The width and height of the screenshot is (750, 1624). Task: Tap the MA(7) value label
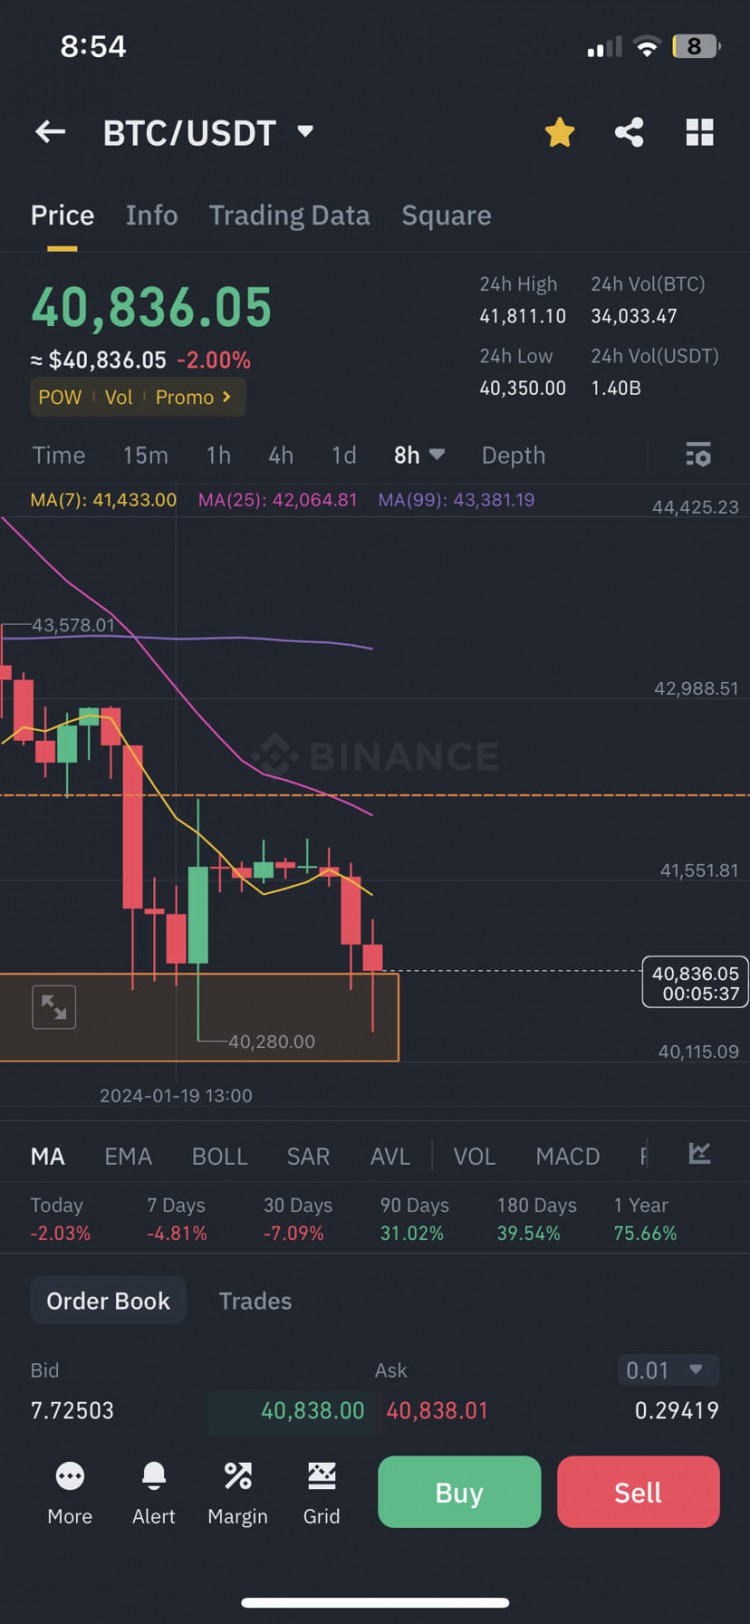click(x=103, y=499)
